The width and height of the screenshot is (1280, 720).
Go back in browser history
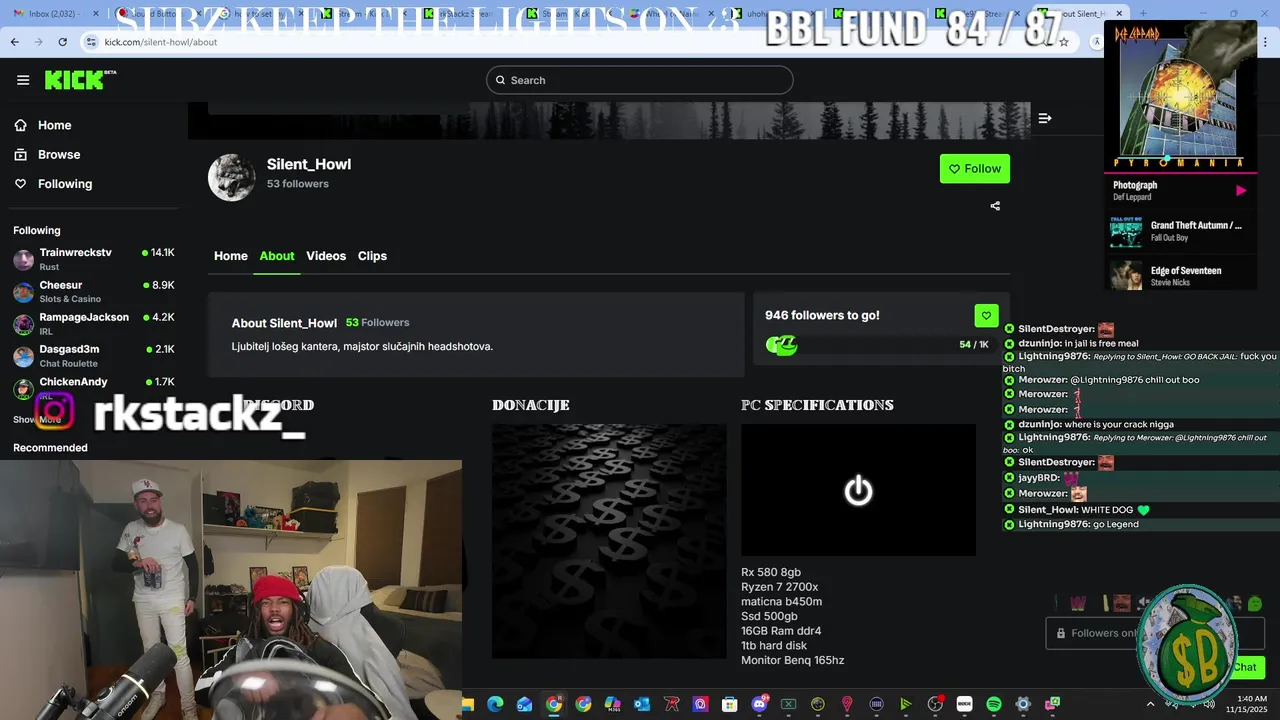(14, 42)
